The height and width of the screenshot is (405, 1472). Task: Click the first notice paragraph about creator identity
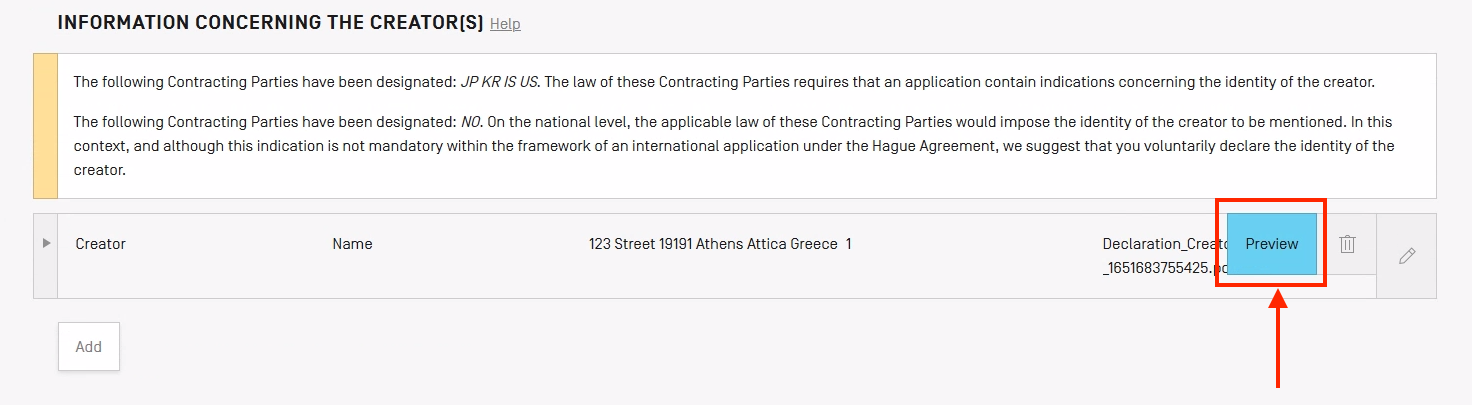coord(730,82)
